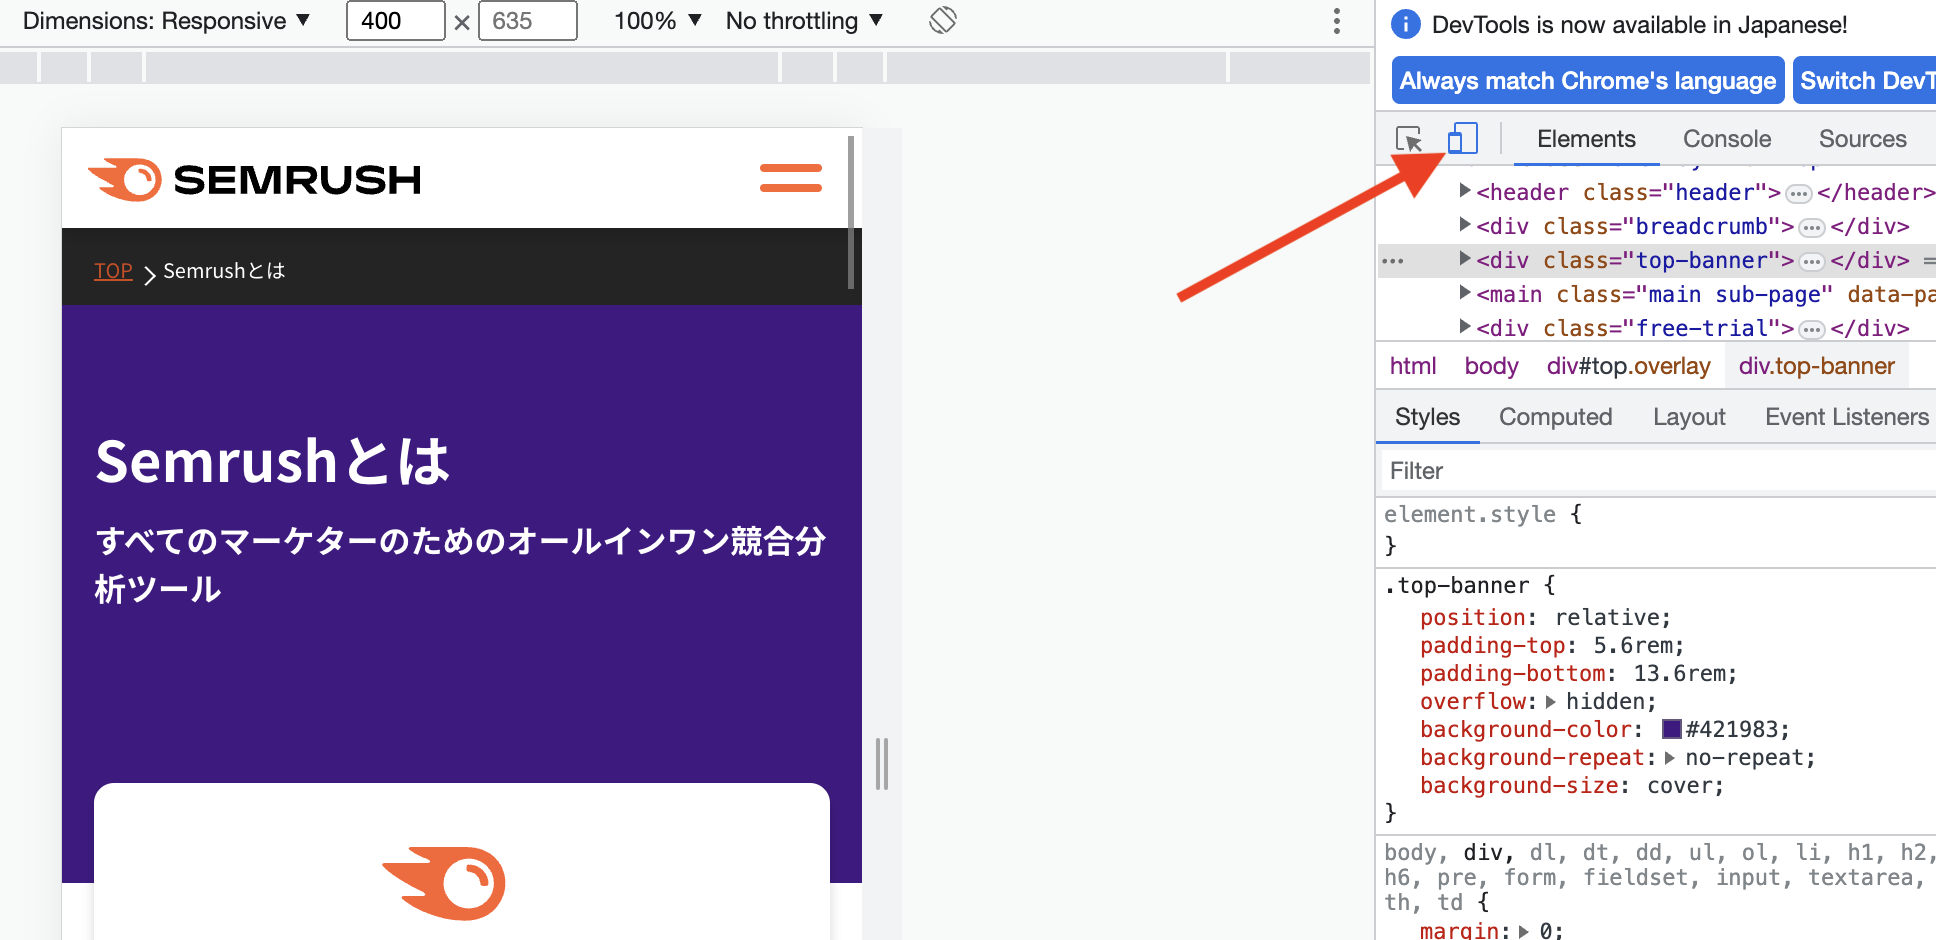The height and width of the screenshot is (940, 1936).
Task: Select html in the DOM breadcrumb
Action: pos(1413,366)
